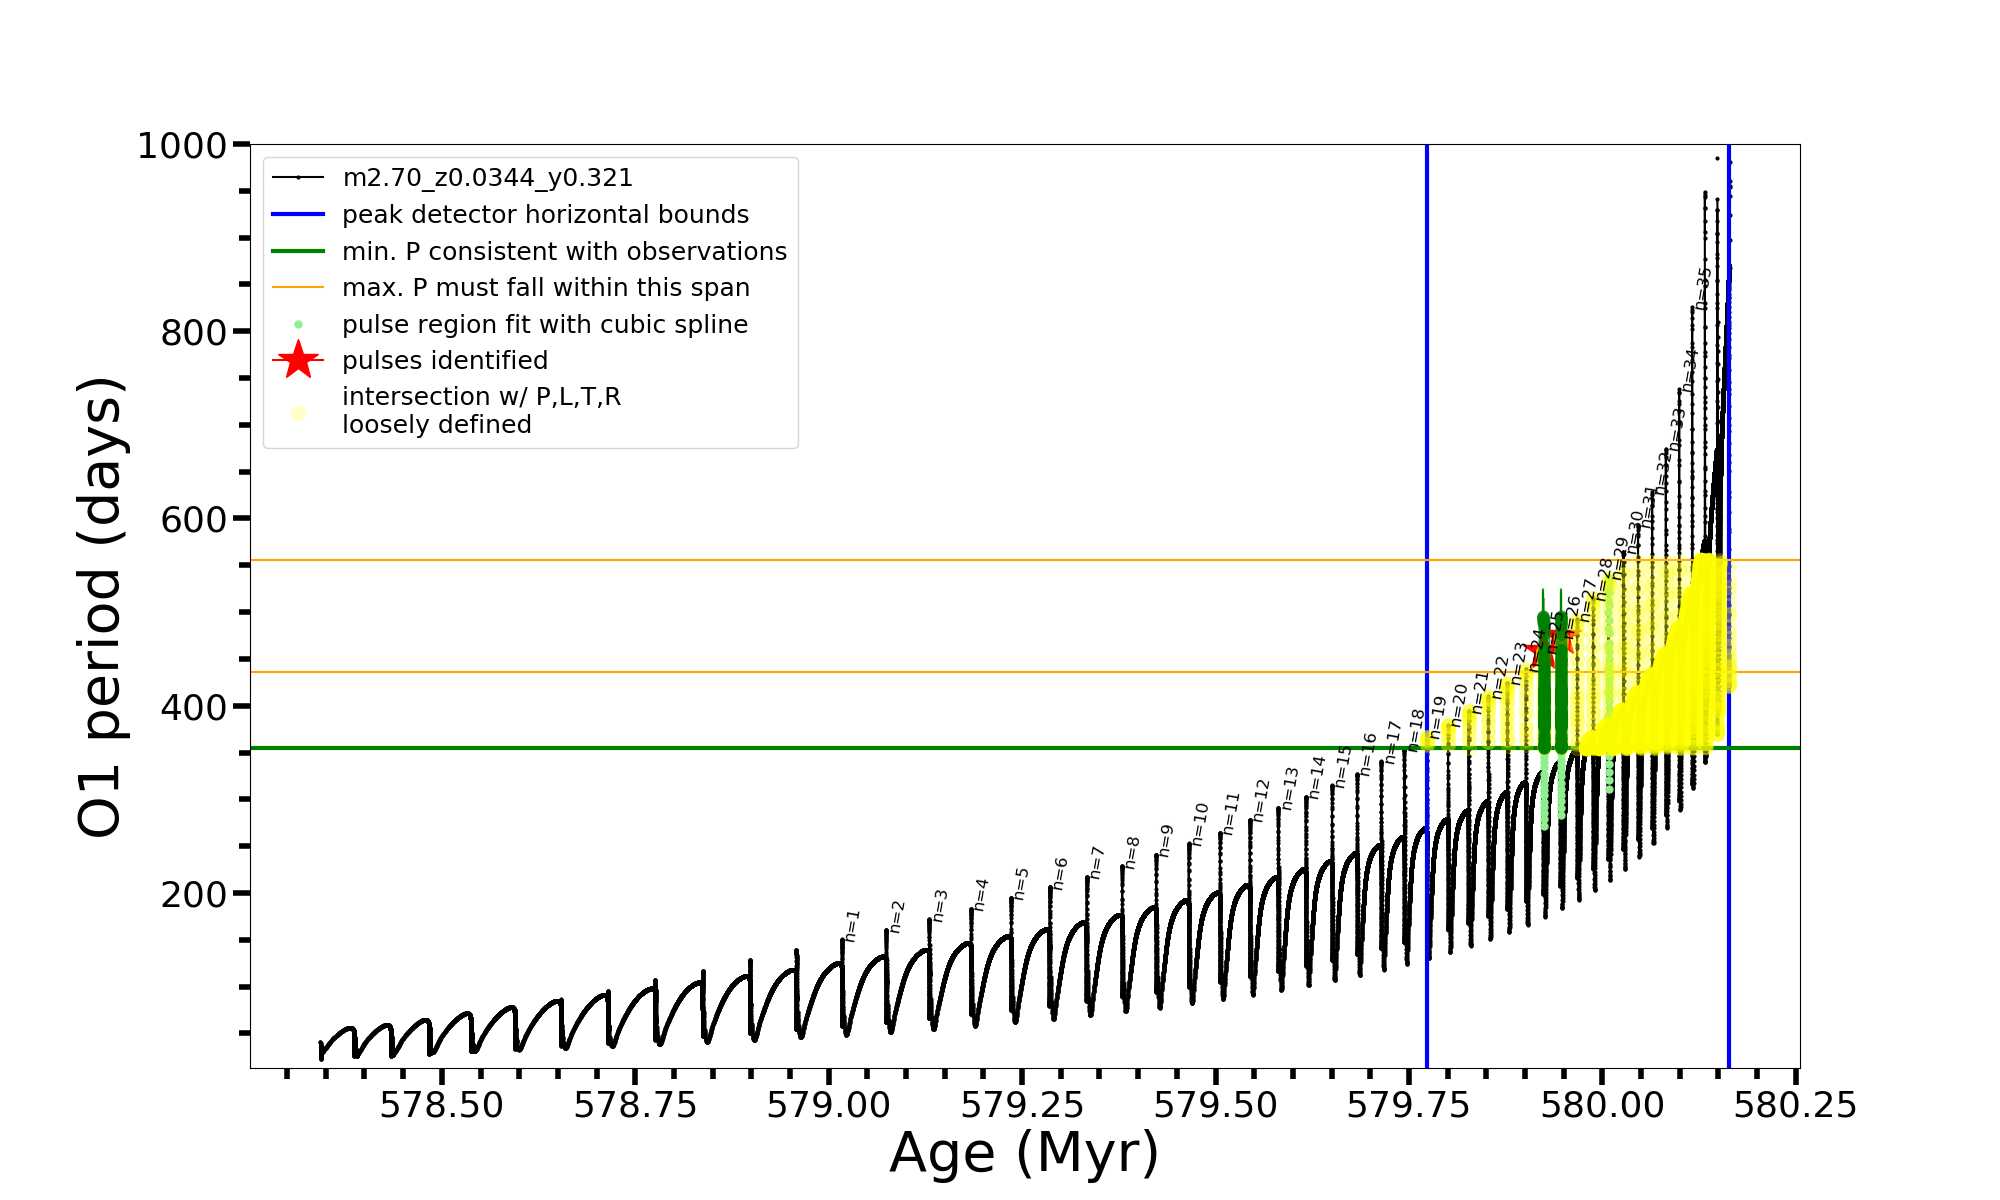Click the blue line sample in the legend
2000x1200 pixels.
(x=298, y=214)
